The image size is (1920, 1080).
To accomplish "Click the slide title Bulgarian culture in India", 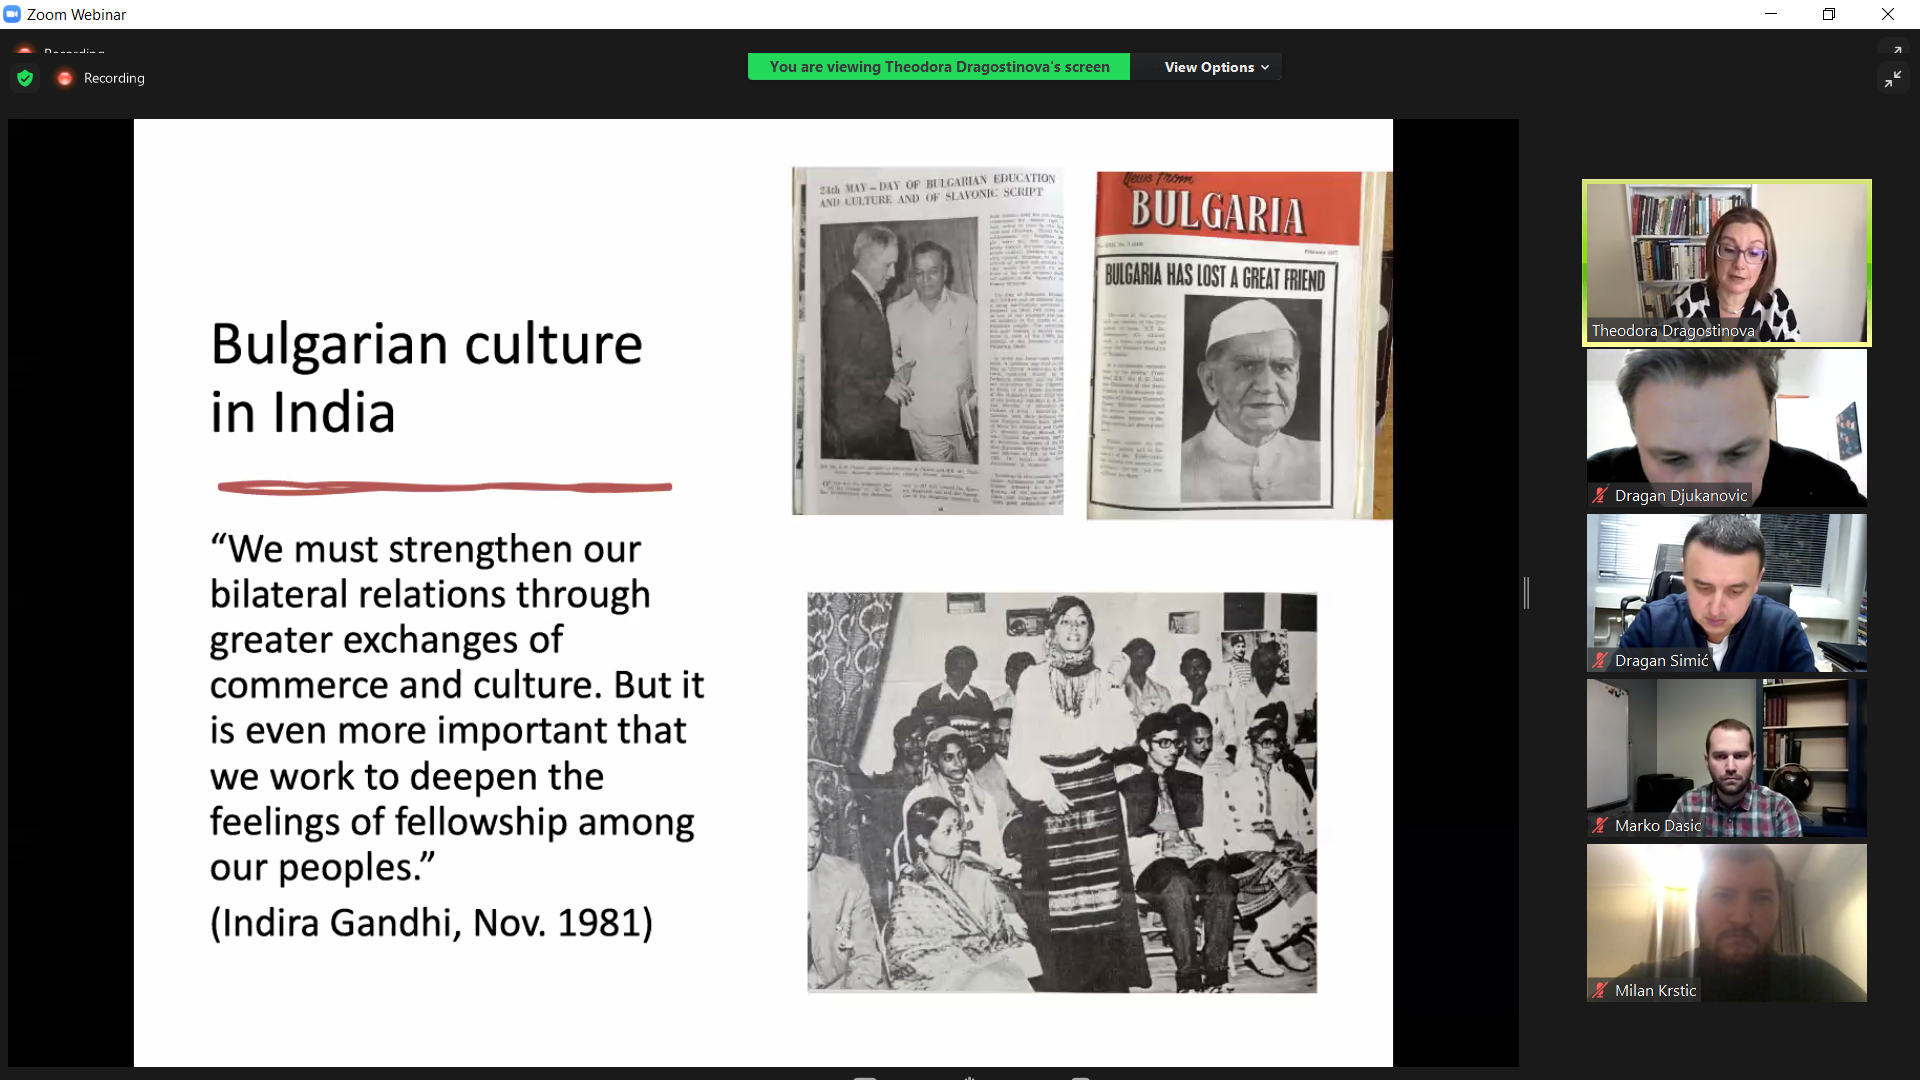I will (x=426, y=378).
